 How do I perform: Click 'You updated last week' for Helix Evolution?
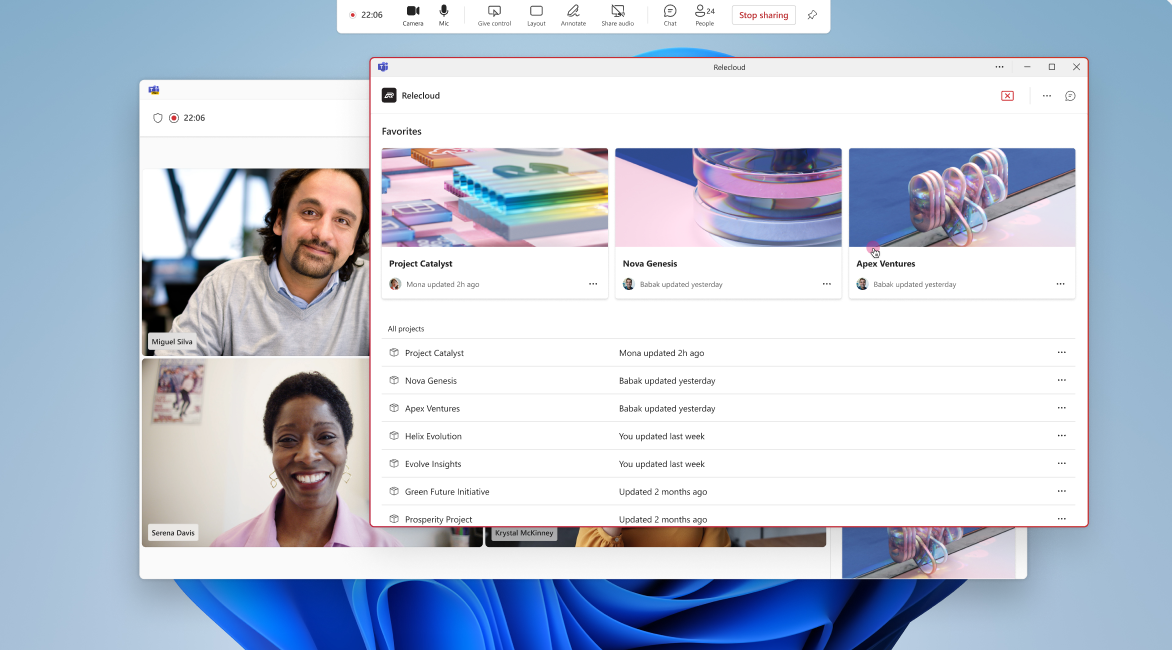point(661,436)
